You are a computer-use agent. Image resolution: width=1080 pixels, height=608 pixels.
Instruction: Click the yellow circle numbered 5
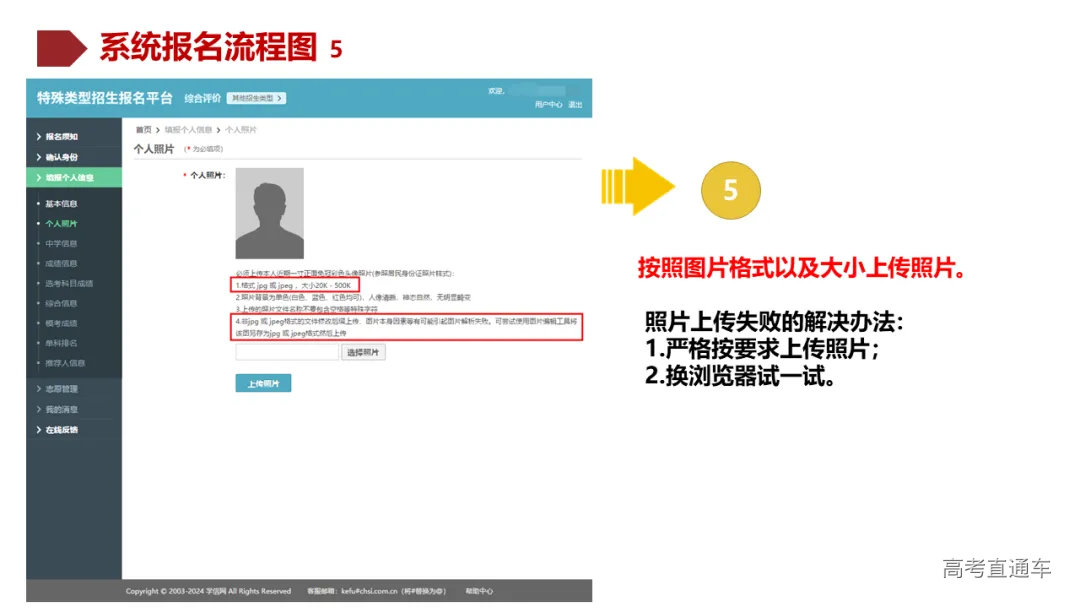click(x=730, y=190)
